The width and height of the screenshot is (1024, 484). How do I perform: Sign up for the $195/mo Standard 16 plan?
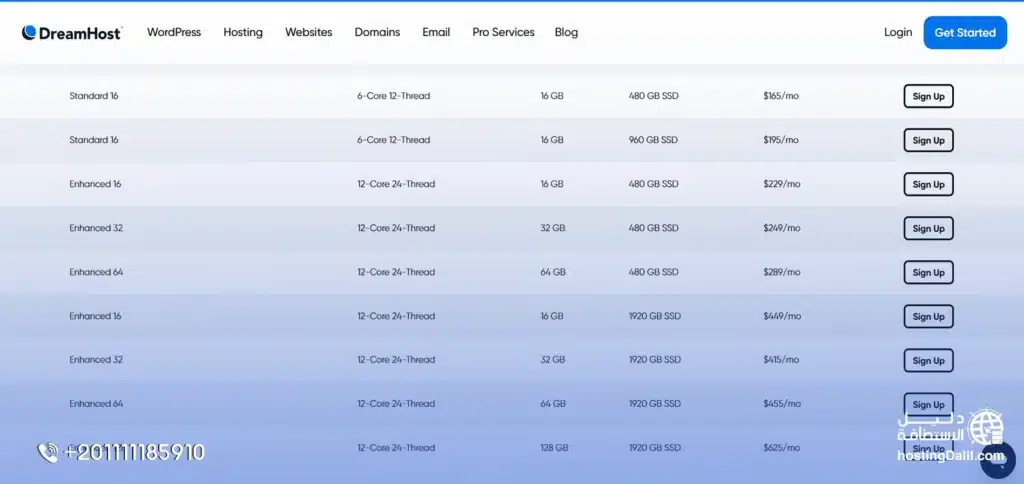tap(928, 141)
